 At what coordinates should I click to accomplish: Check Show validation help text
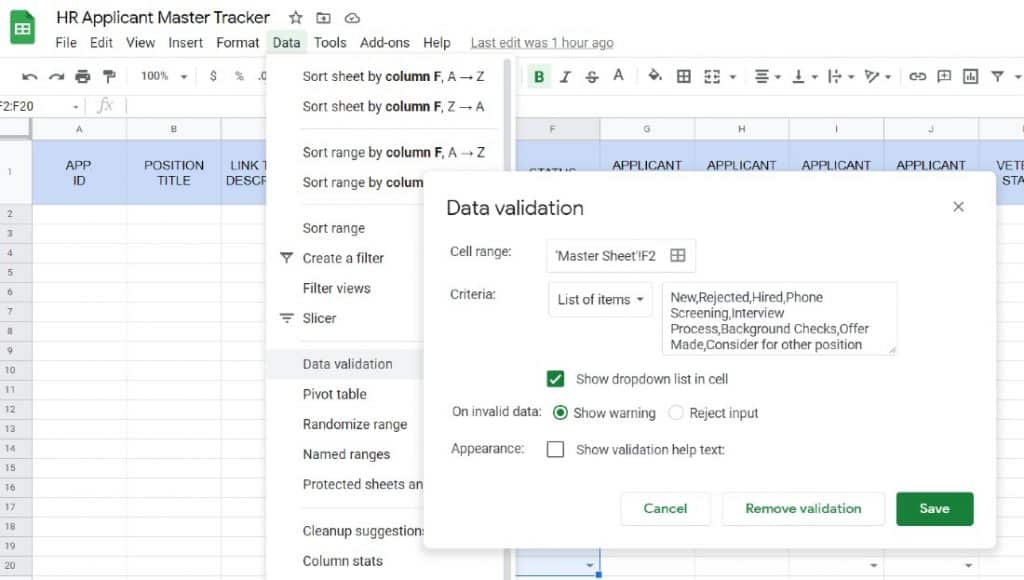[556, 449]
